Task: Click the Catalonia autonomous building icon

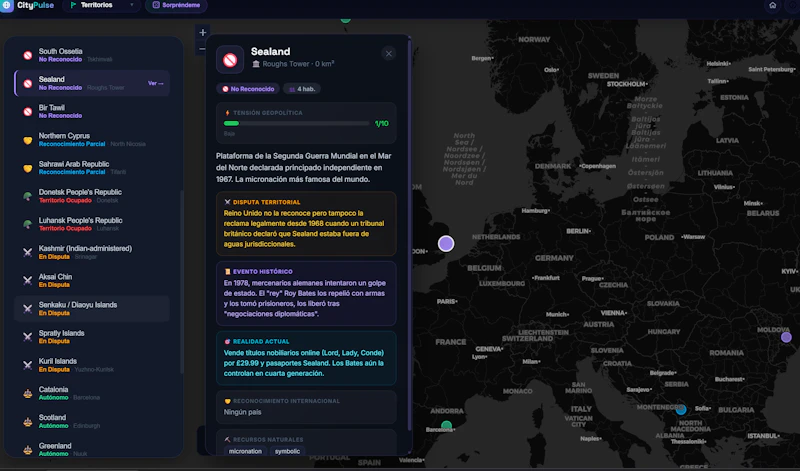Action: tap(28, 393)
